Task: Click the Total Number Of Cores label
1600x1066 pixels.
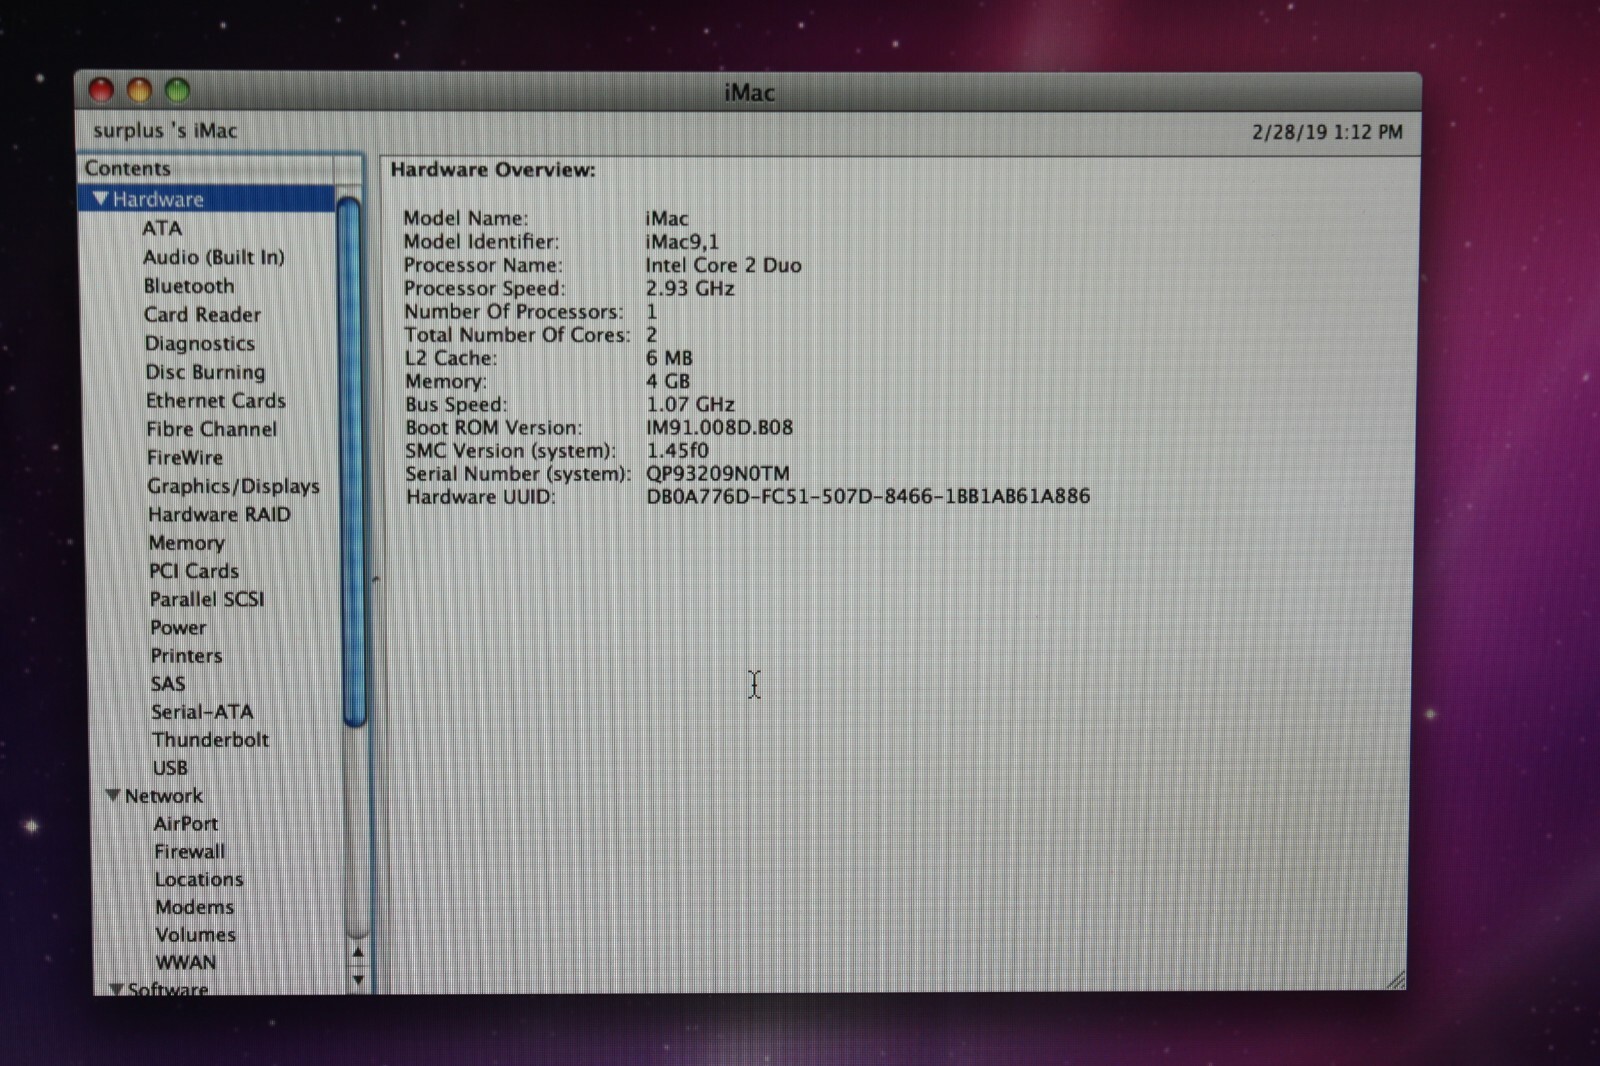Action: (517, 335)
